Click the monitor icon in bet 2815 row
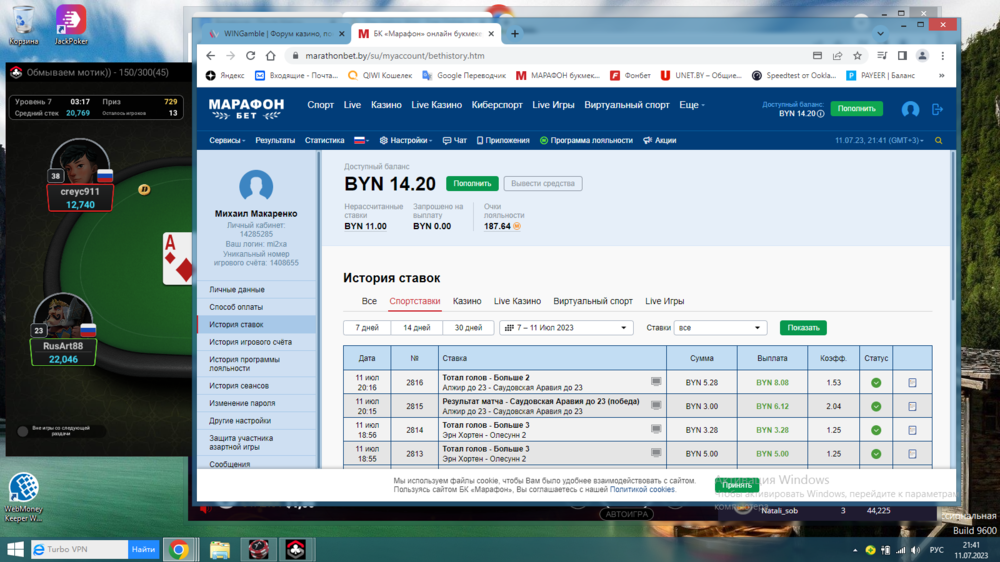Viewport: 1000px width, 562px height. pyautogui.click(x=656, y=406)
